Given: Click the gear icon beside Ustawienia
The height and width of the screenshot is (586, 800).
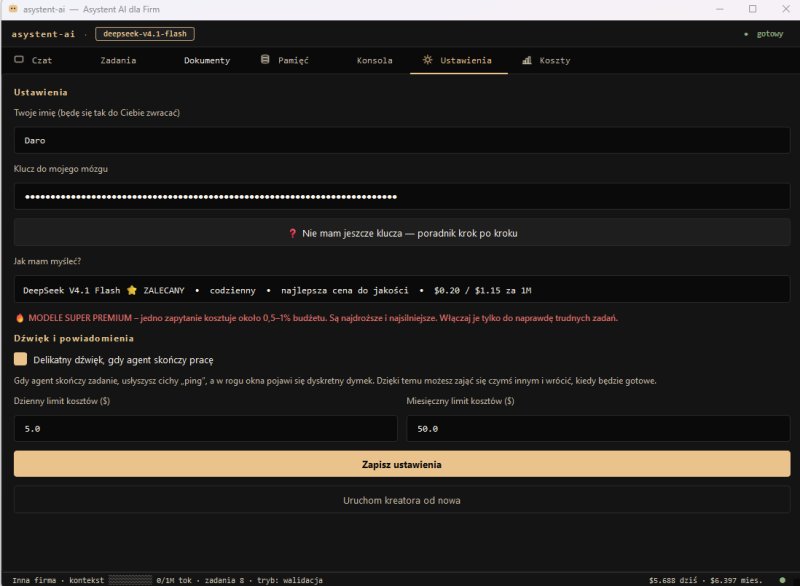Looking at the screenshot, I should tap(428, 60).
